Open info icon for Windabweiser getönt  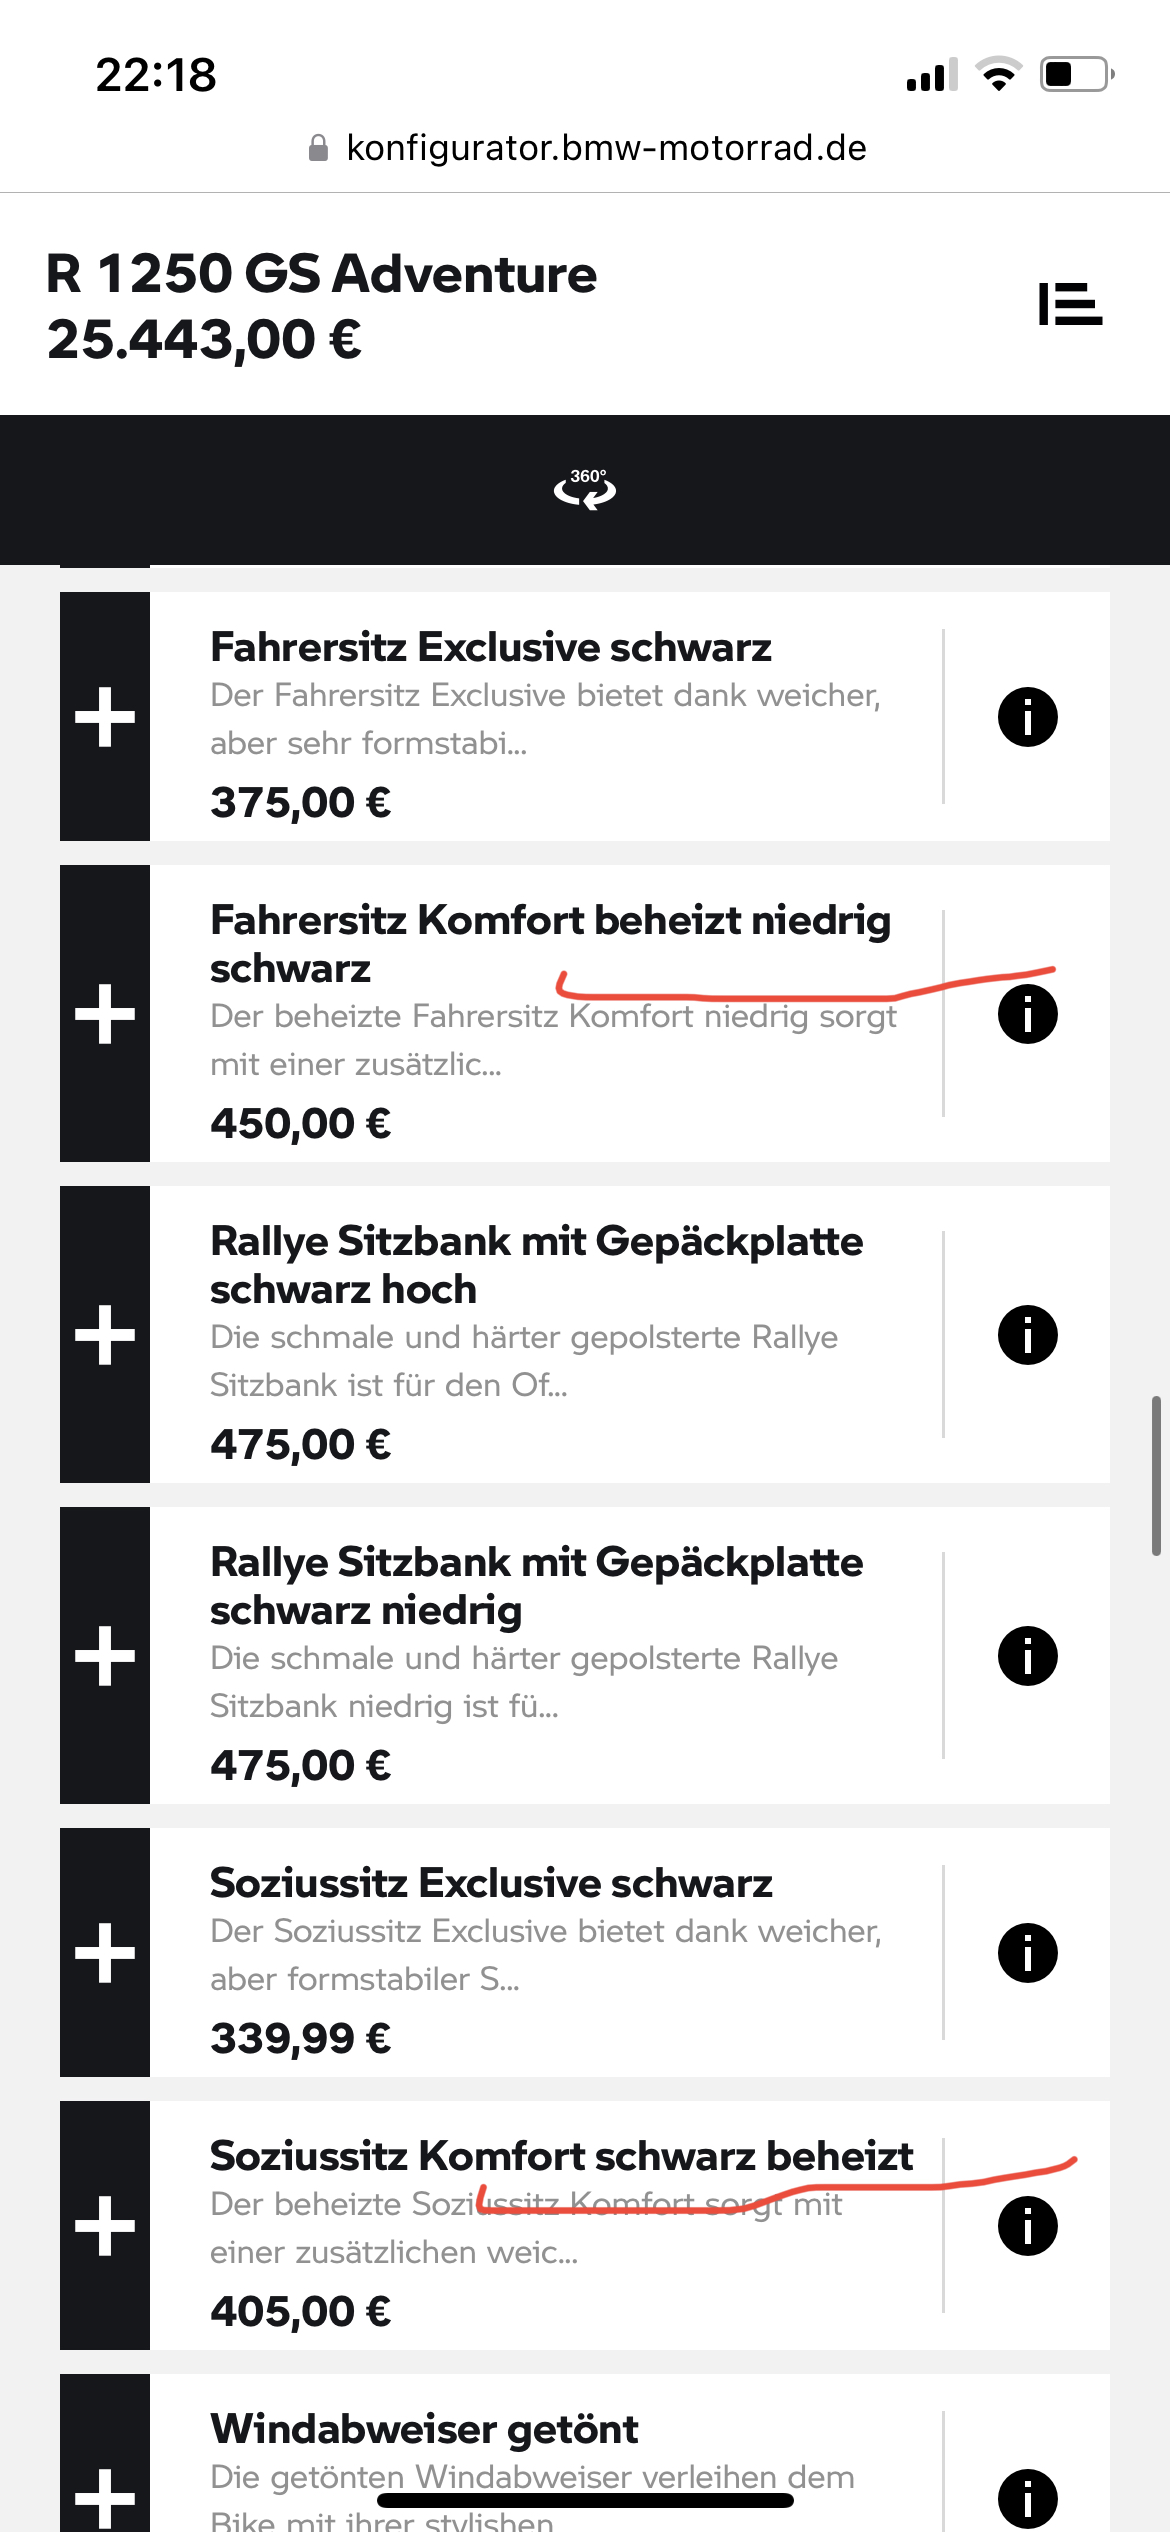tap(1027, 2499)
